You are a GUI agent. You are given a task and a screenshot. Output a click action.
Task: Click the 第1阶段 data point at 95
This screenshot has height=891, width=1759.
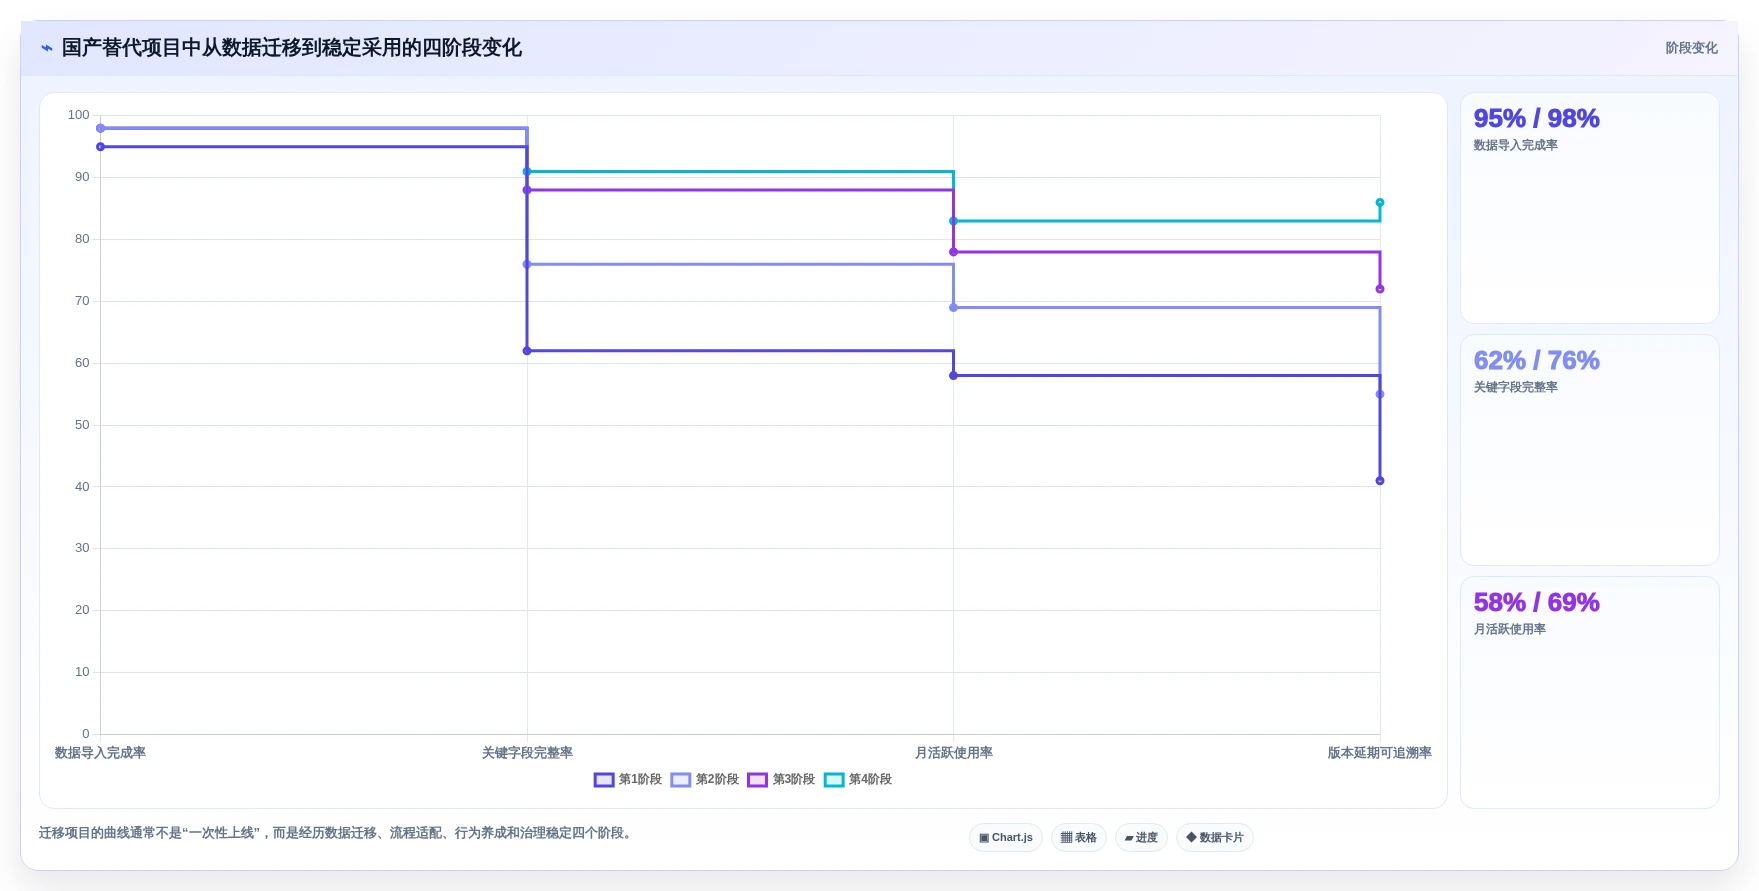tap(100, 147)
